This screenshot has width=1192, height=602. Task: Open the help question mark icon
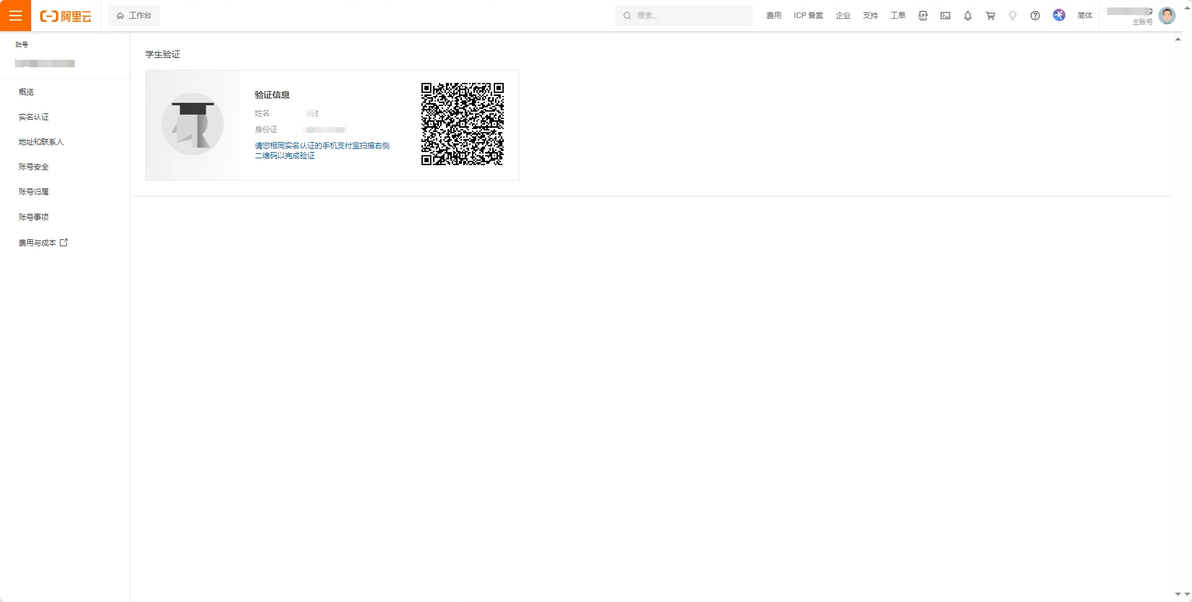pyautogui.click(x=1035, y=15)
